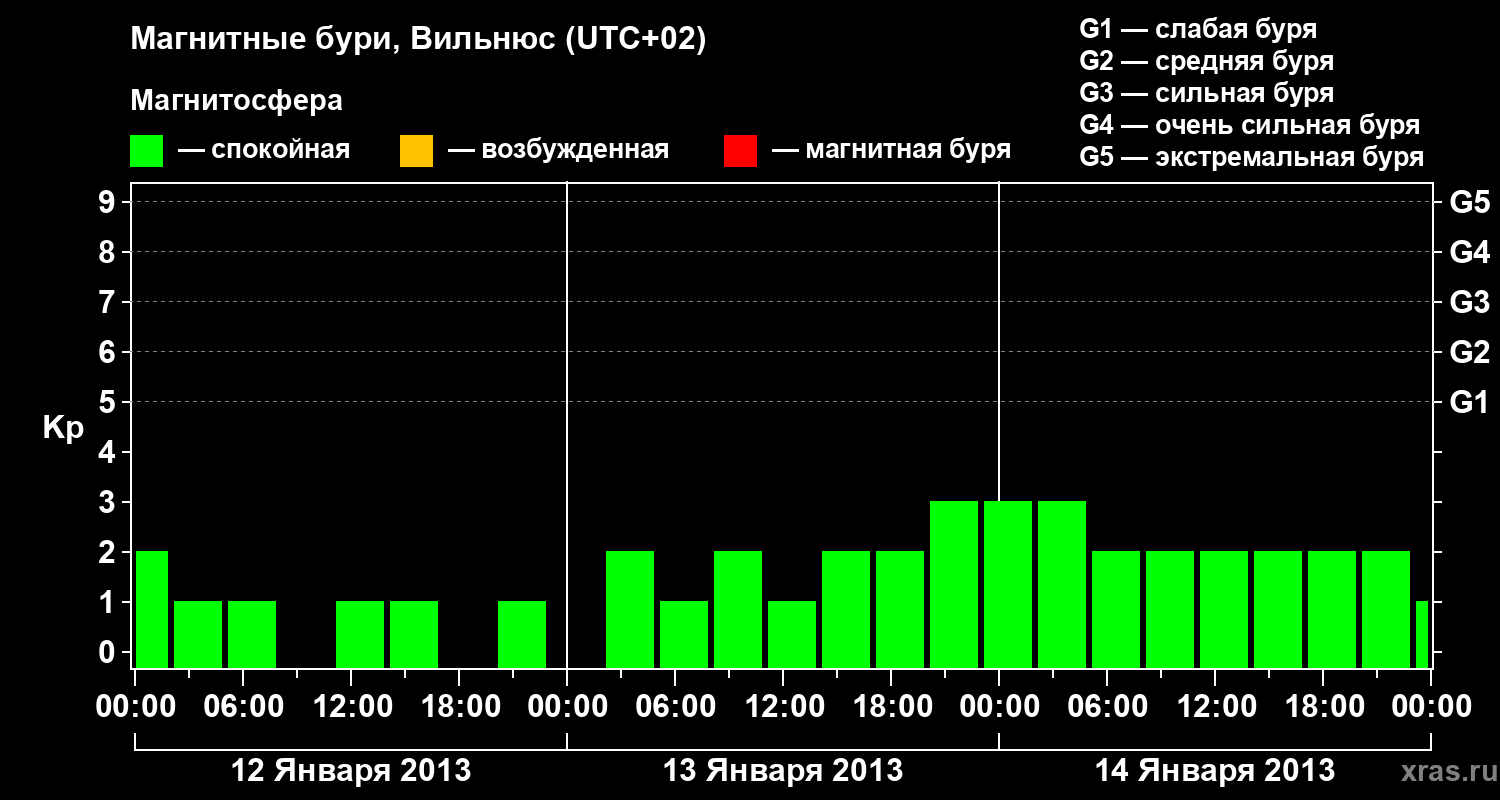Click the orange 'возбужденная' legend swatch

point(416,151)
